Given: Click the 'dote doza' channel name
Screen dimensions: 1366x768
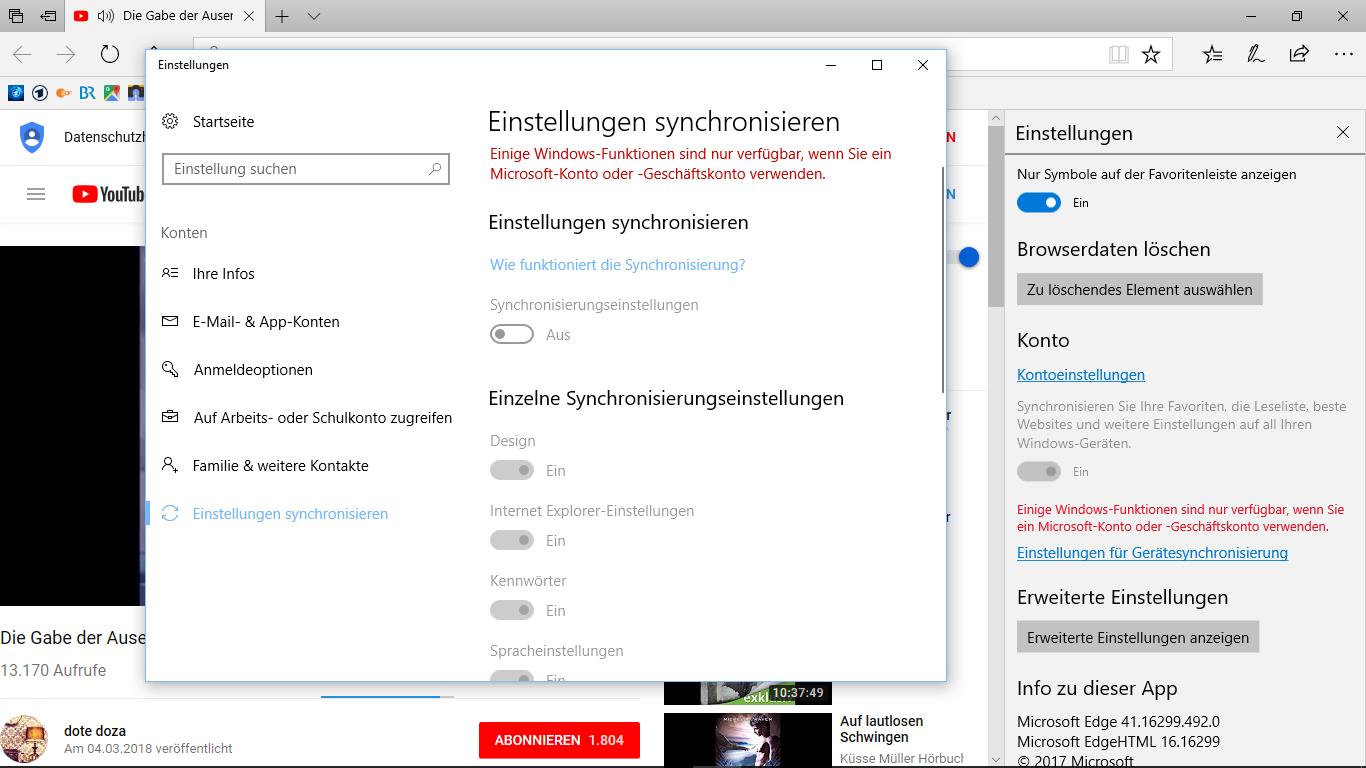Looking at the screenshot, I should (x=95, y=731).
